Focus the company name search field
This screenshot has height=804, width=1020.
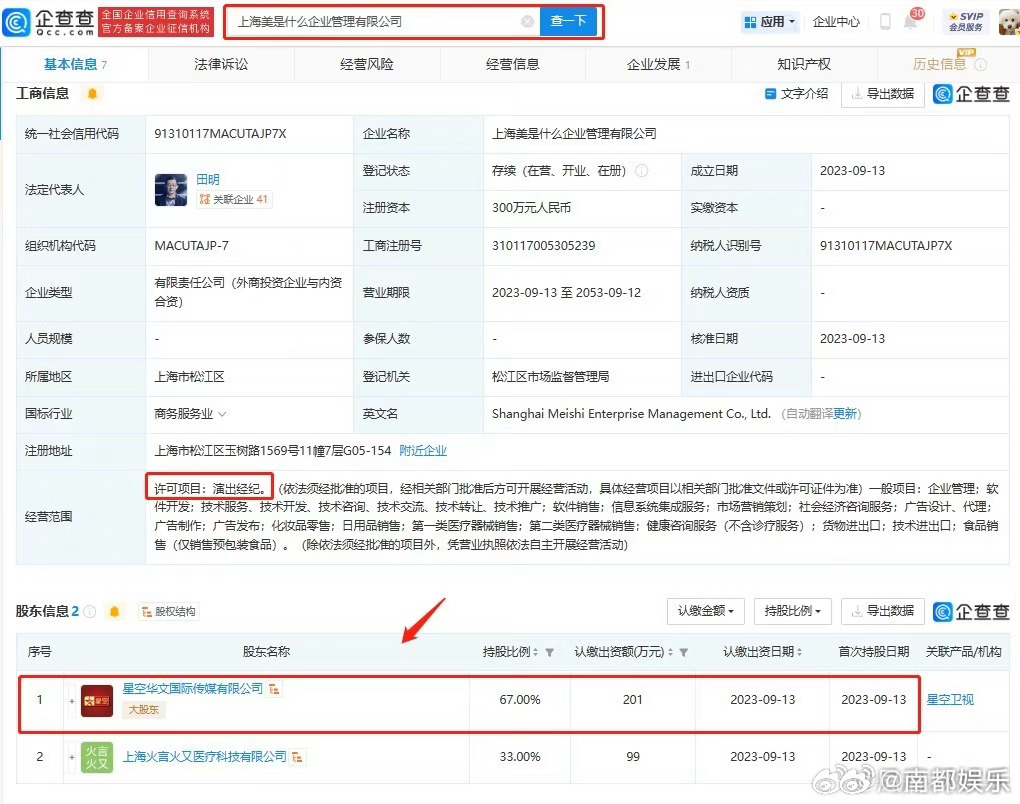(383, 21)
